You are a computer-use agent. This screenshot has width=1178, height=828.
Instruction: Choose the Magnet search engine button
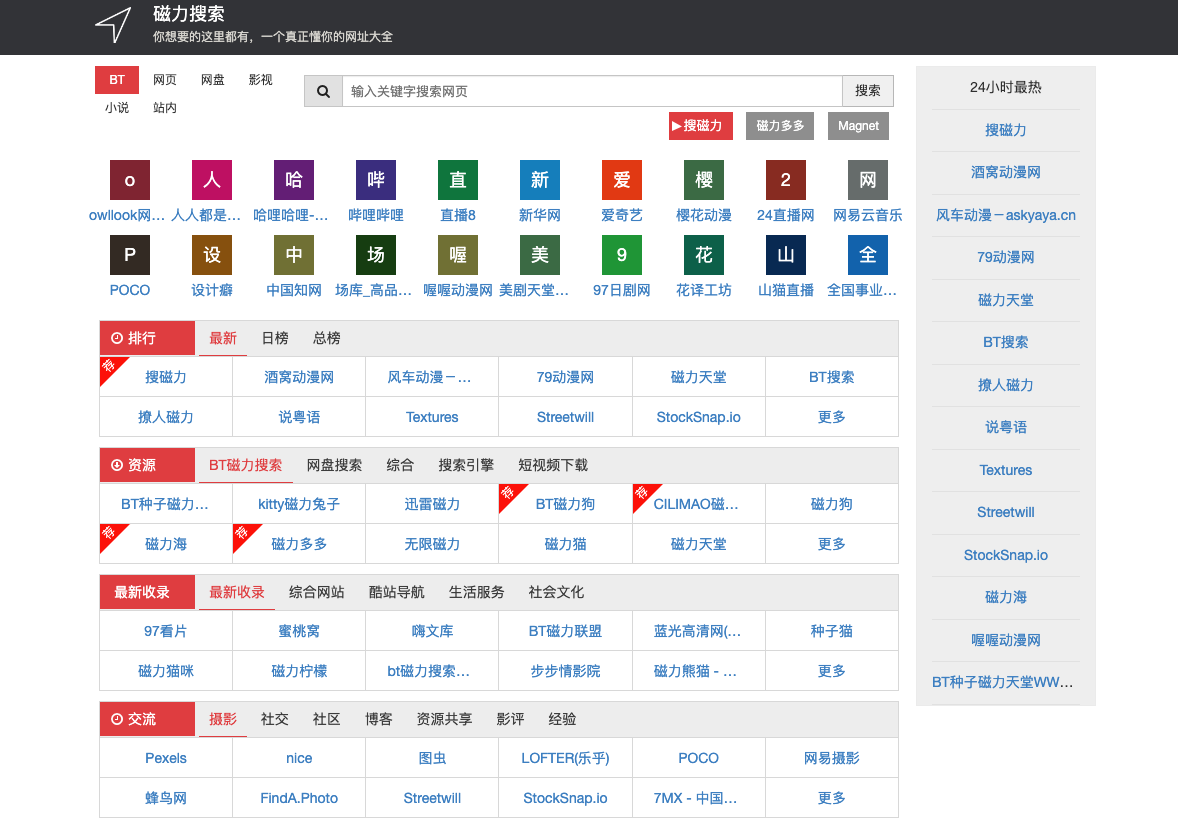click(x=858, y=125)
